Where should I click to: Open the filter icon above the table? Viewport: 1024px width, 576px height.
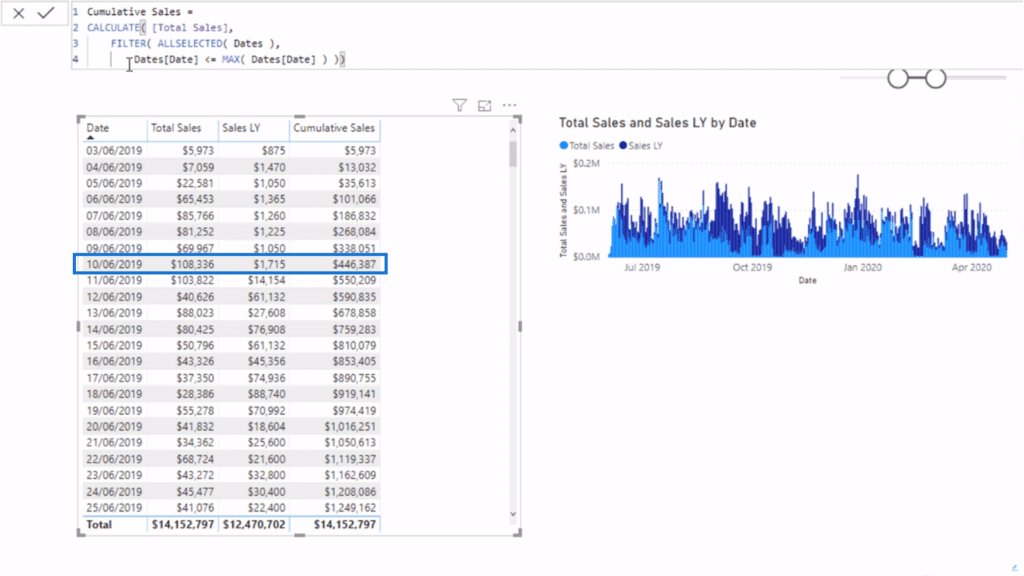click(460, 105)
